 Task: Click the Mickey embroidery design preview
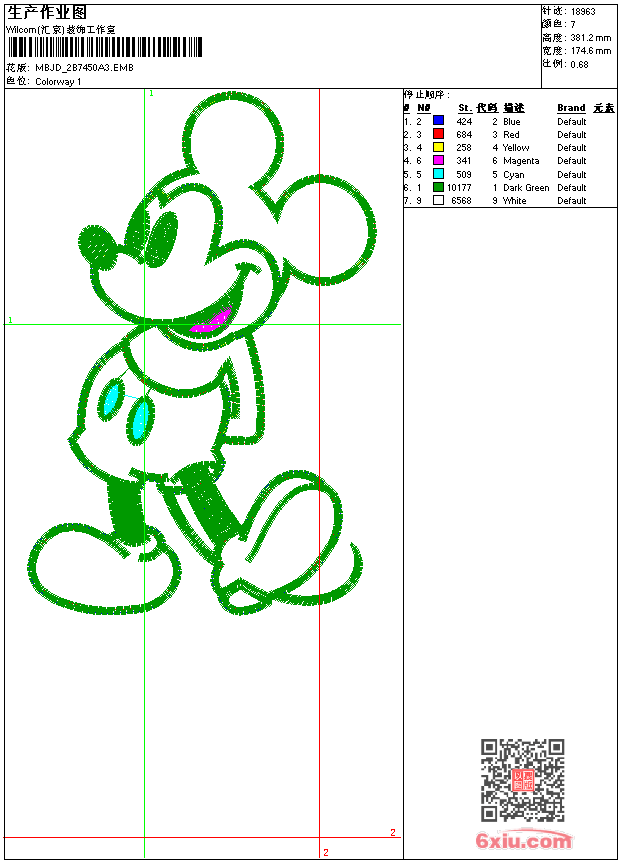[202, 354]
